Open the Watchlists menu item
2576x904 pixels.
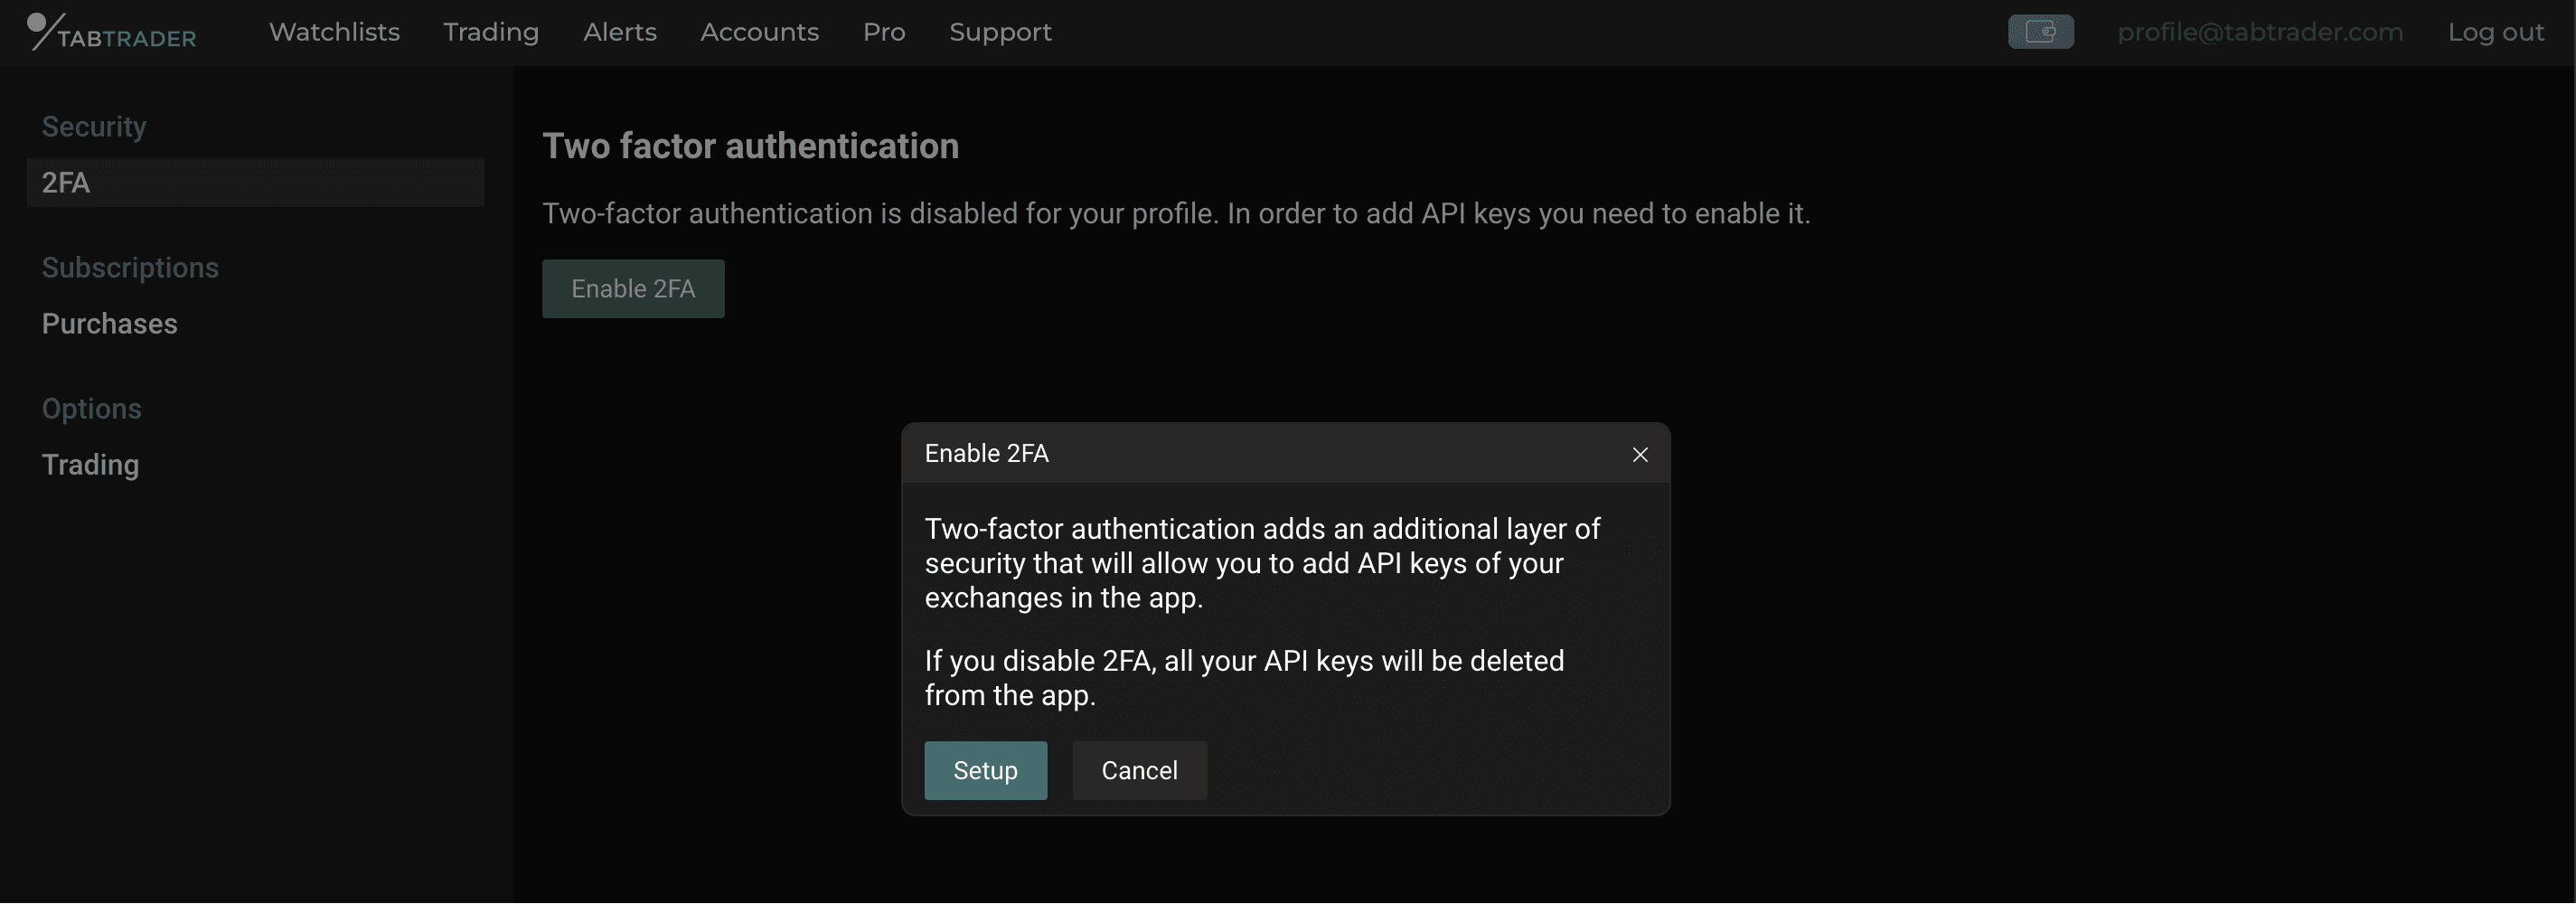coord(334,32)
